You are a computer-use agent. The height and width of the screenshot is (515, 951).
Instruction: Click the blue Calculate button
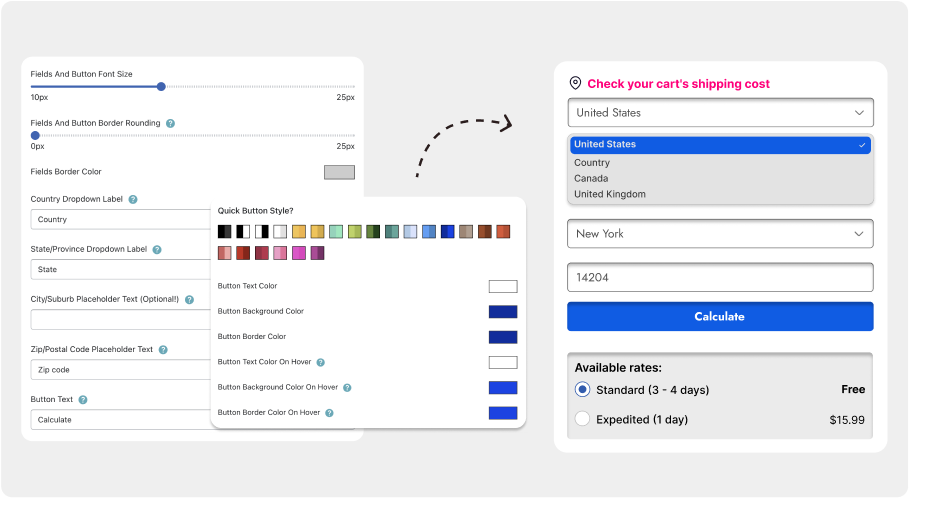pyautogui.click(x=721, y=317)
